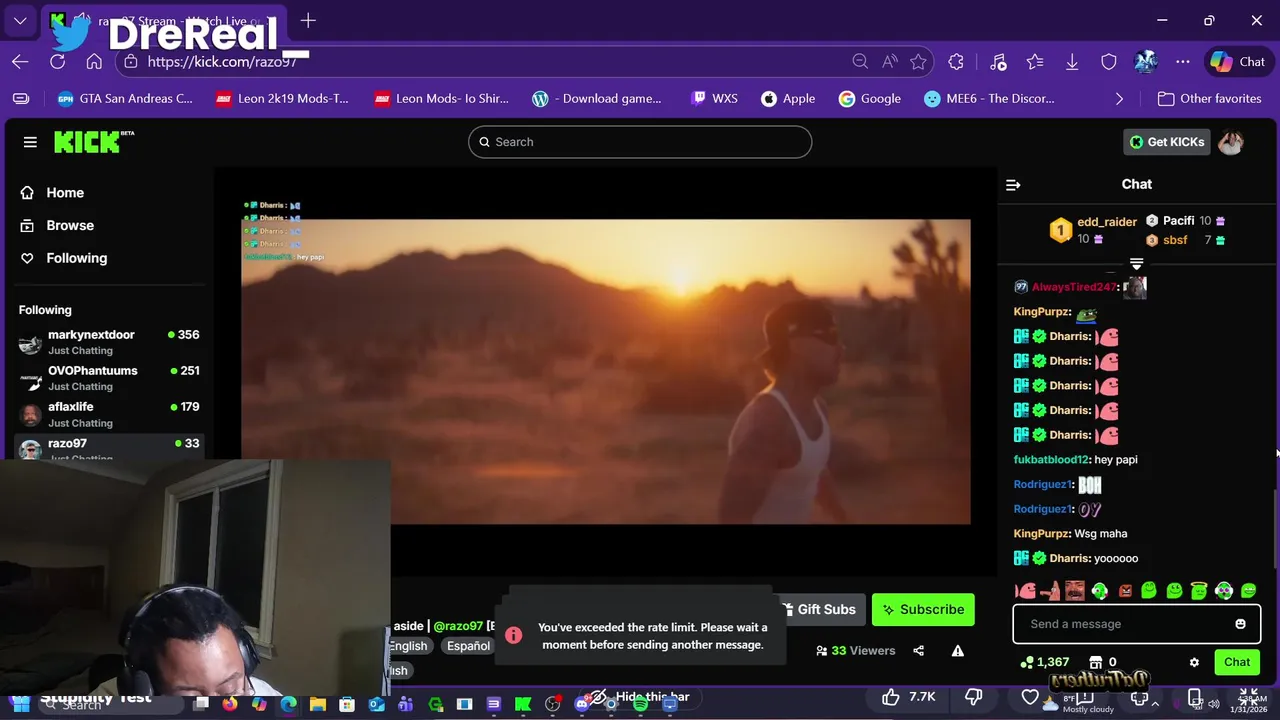This screenshot has height=720, width=1280.
Task: Click the heart favorite icon in bottom bar
Action: (x=1030, y=697)
